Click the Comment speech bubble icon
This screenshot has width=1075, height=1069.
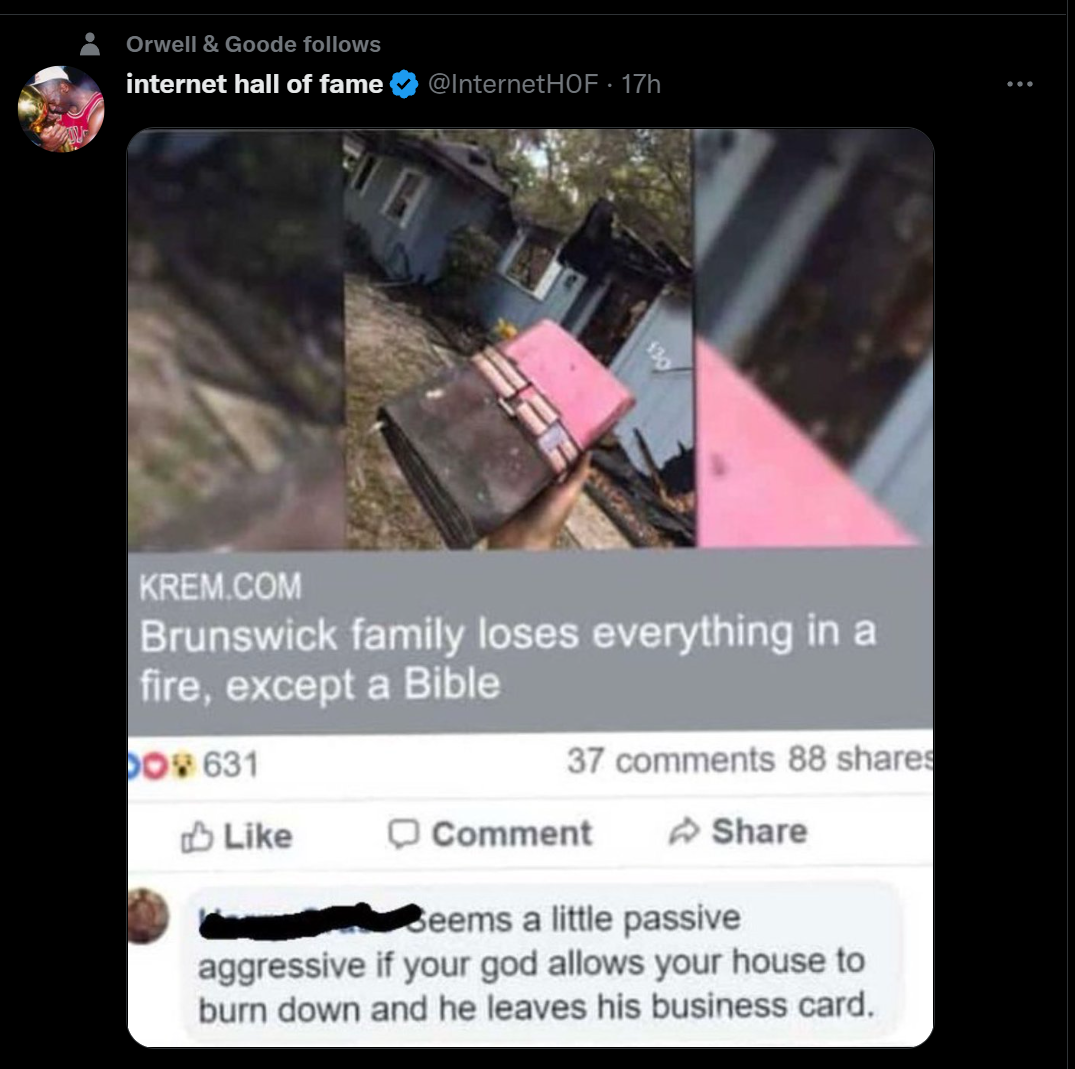pos(403,834)
